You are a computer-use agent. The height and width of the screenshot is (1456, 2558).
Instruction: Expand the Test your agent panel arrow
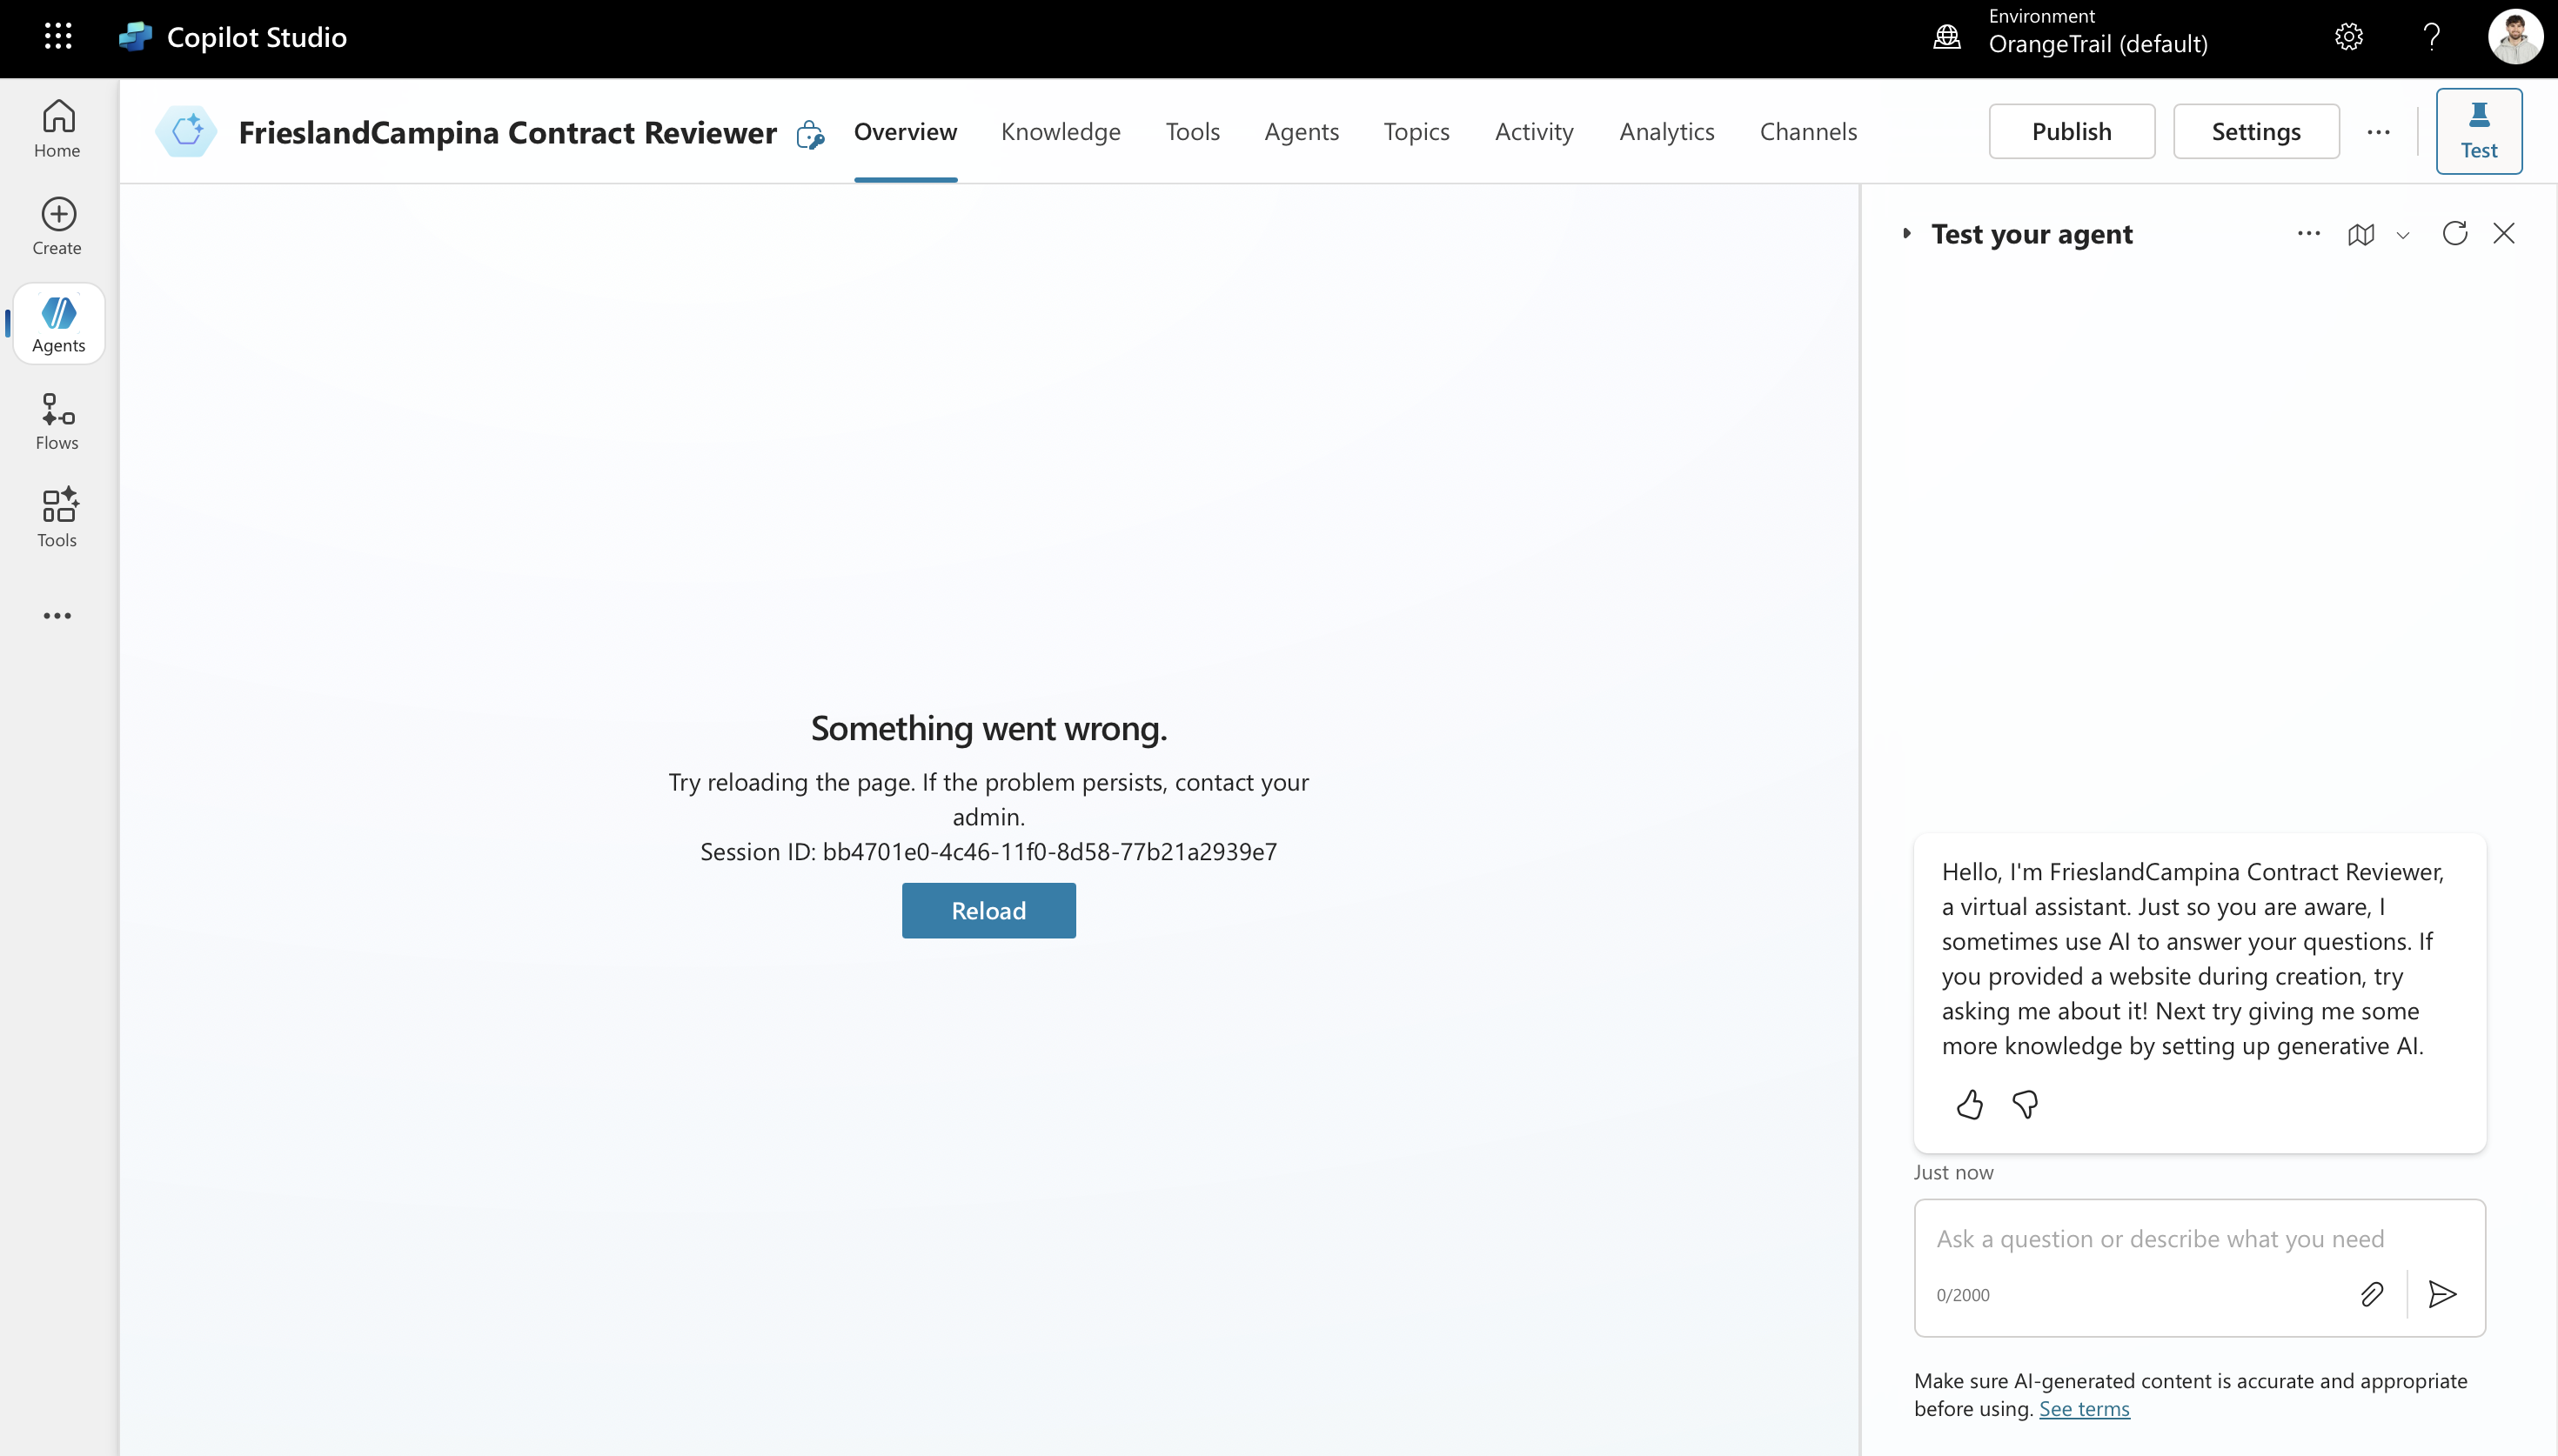1907,233
